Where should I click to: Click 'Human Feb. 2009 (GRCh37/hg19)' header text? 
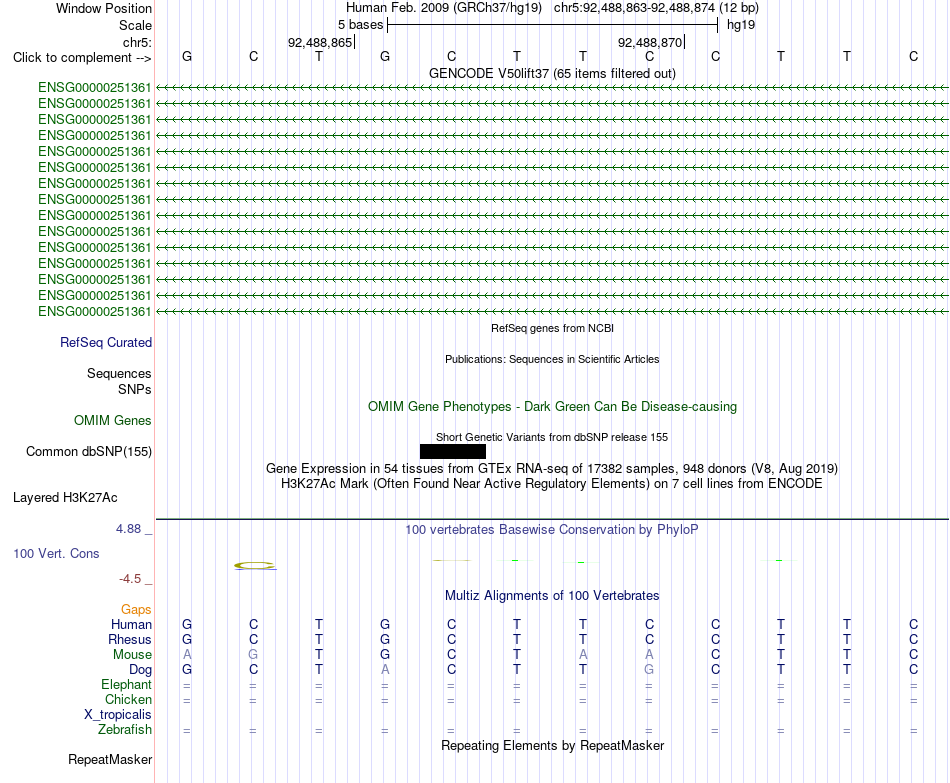(443, 8)
